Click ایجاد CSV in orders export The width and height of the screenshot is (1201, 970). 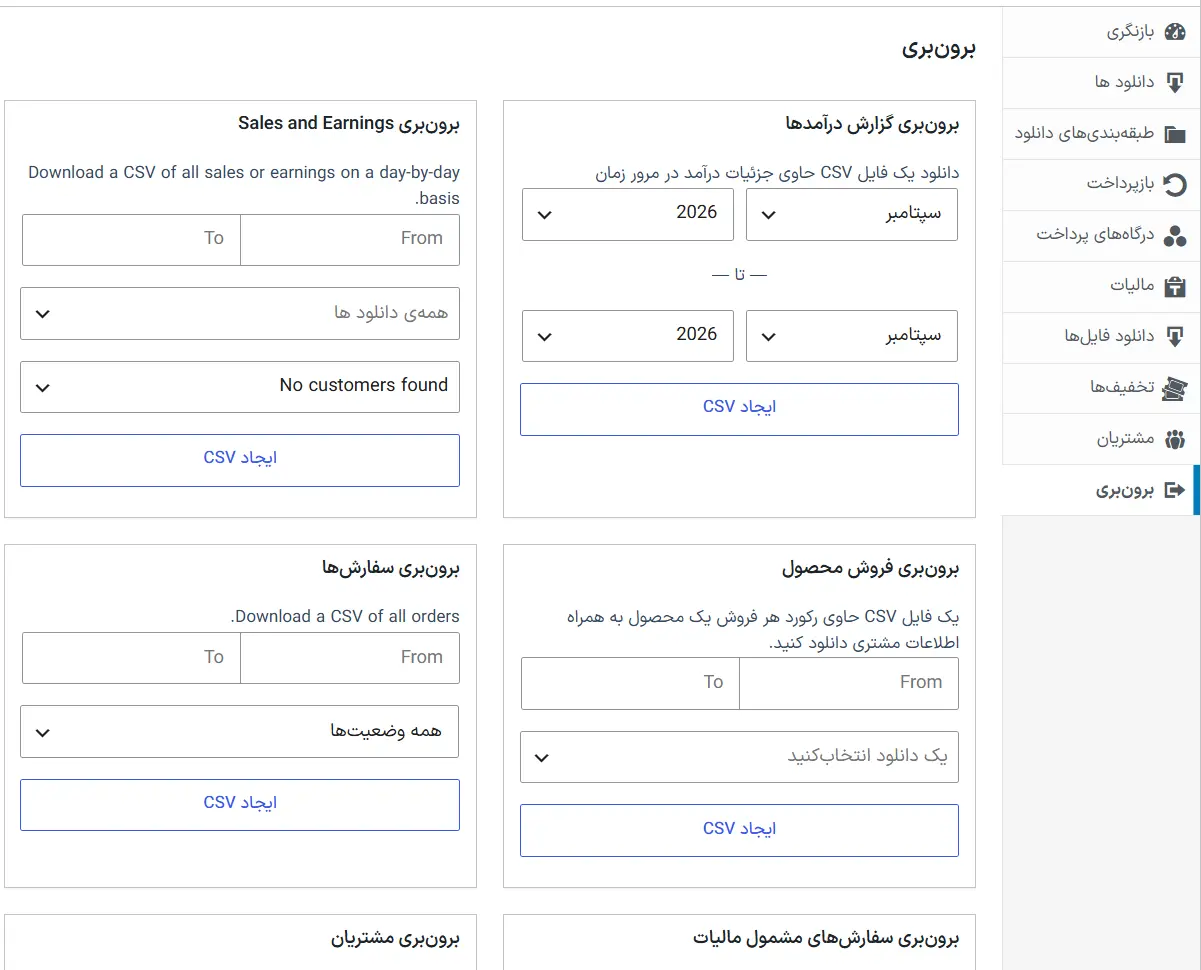coord(240,805)
